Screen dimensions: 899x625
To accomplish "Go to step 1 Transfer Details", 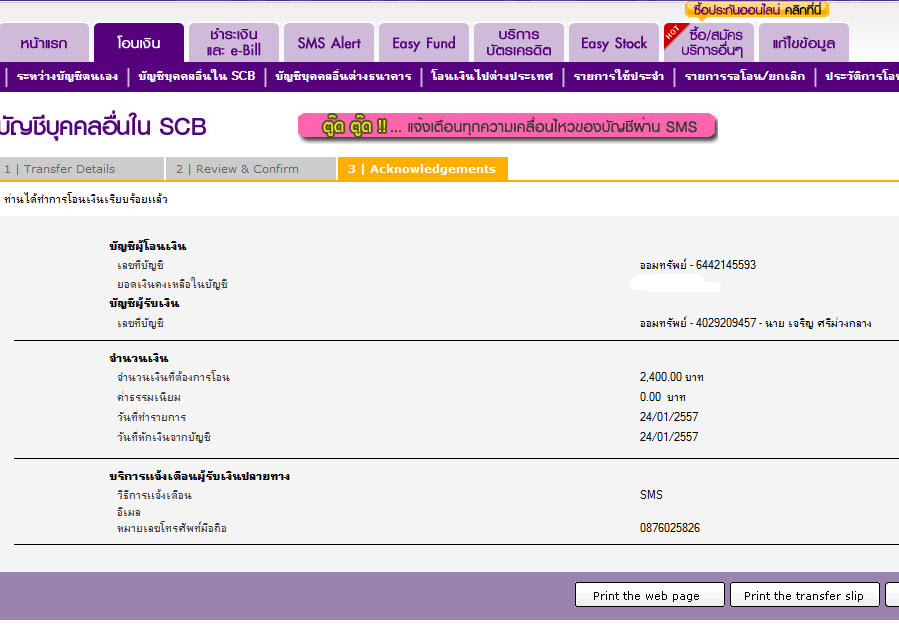I will click(81, 169).
